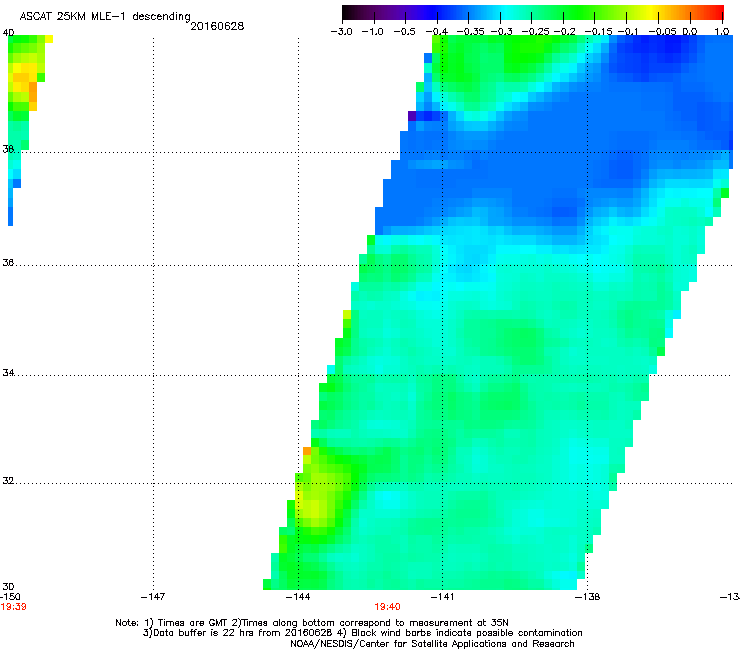Select the "-0.35" color scale label
This screenshot has height=650, width=740.
click(471, 32)
